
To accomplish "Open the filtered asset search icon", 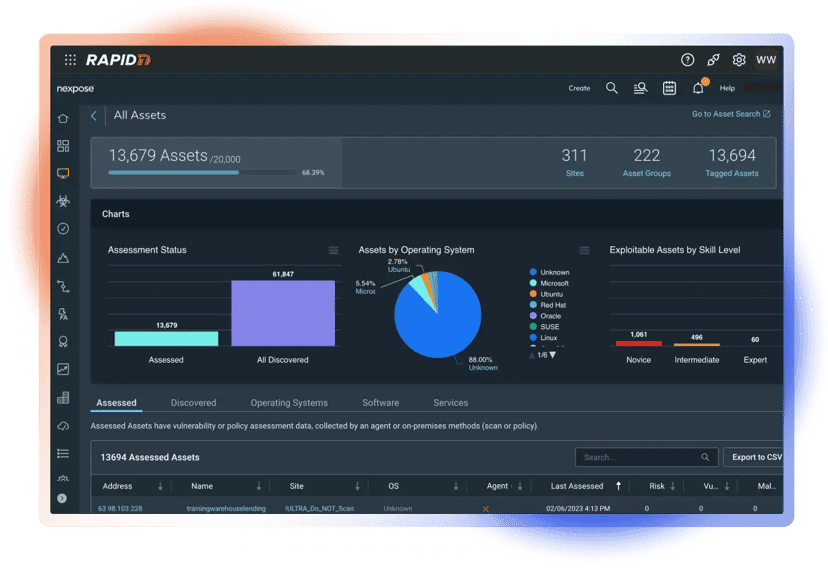I will [x=641, y=88].
